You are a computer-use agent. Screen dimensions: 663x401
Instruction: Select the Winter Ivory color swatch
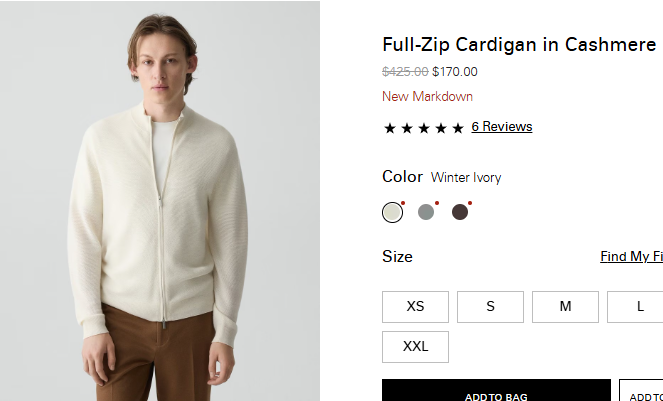tap(392, 212)
